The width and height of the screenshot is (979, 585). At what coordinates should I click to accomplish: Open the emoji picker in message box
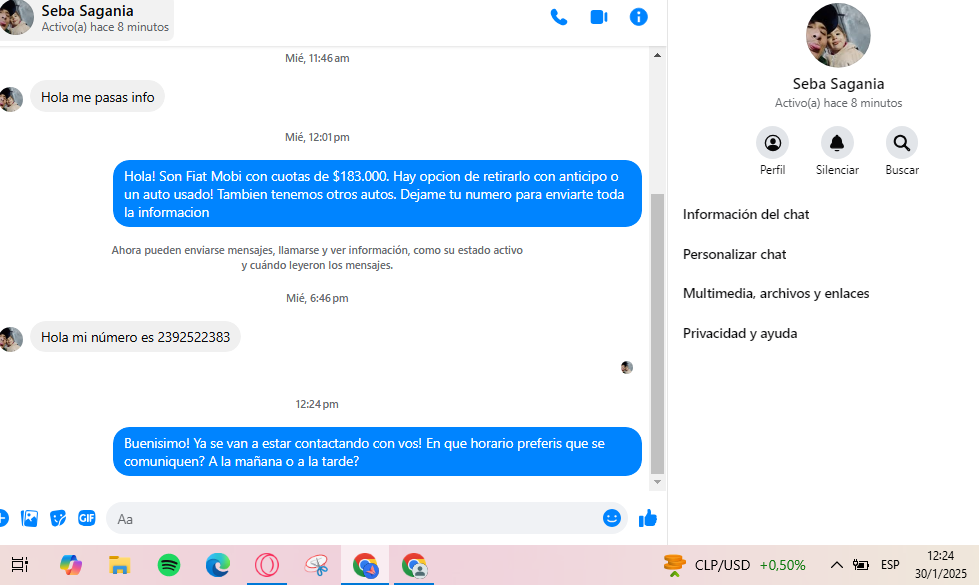[x=612, y=518]
